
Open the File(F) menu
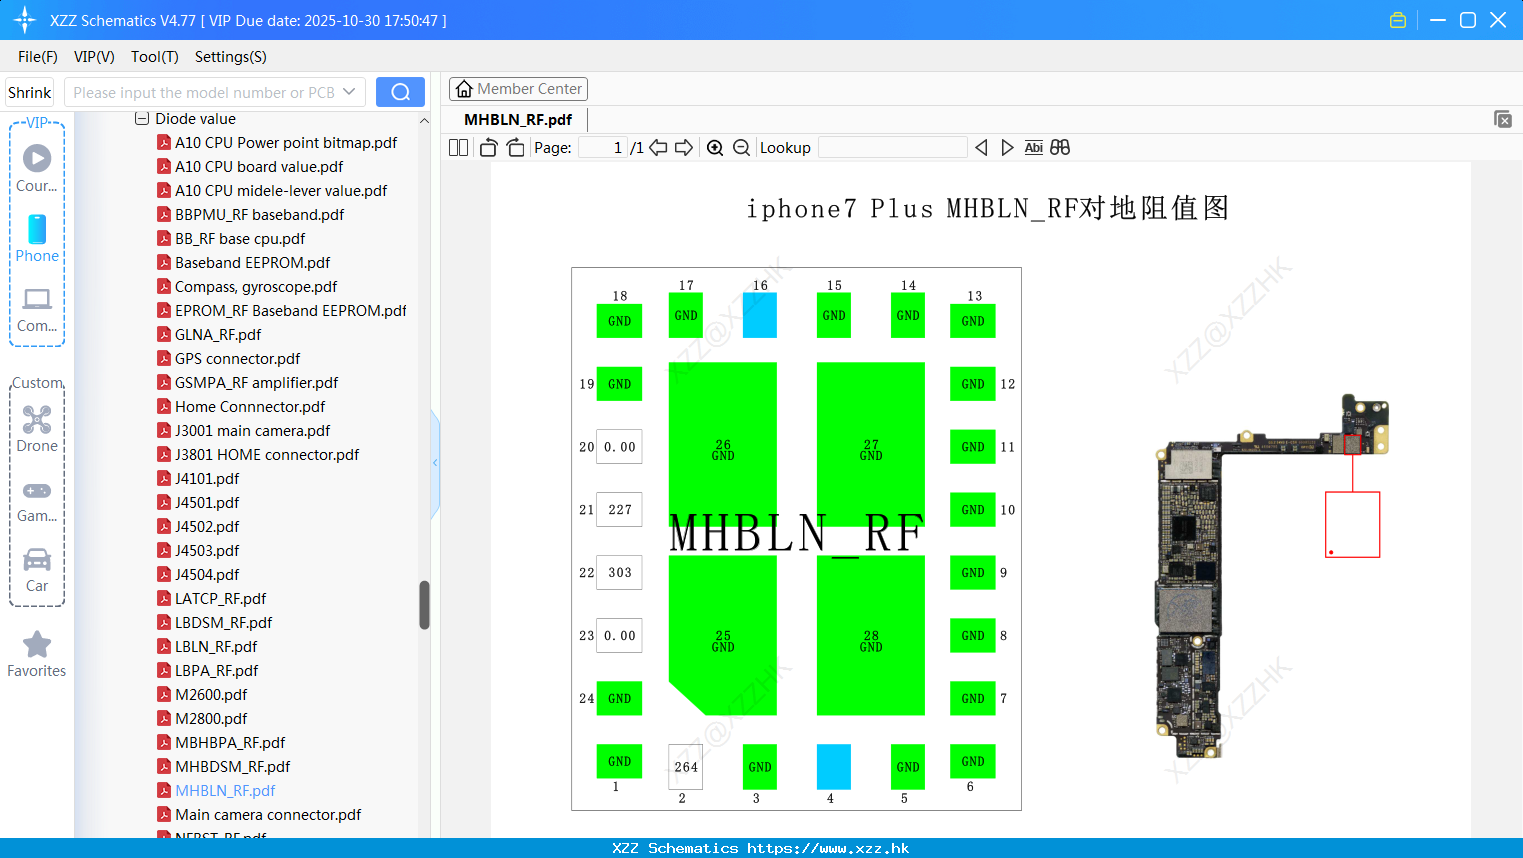38,57
